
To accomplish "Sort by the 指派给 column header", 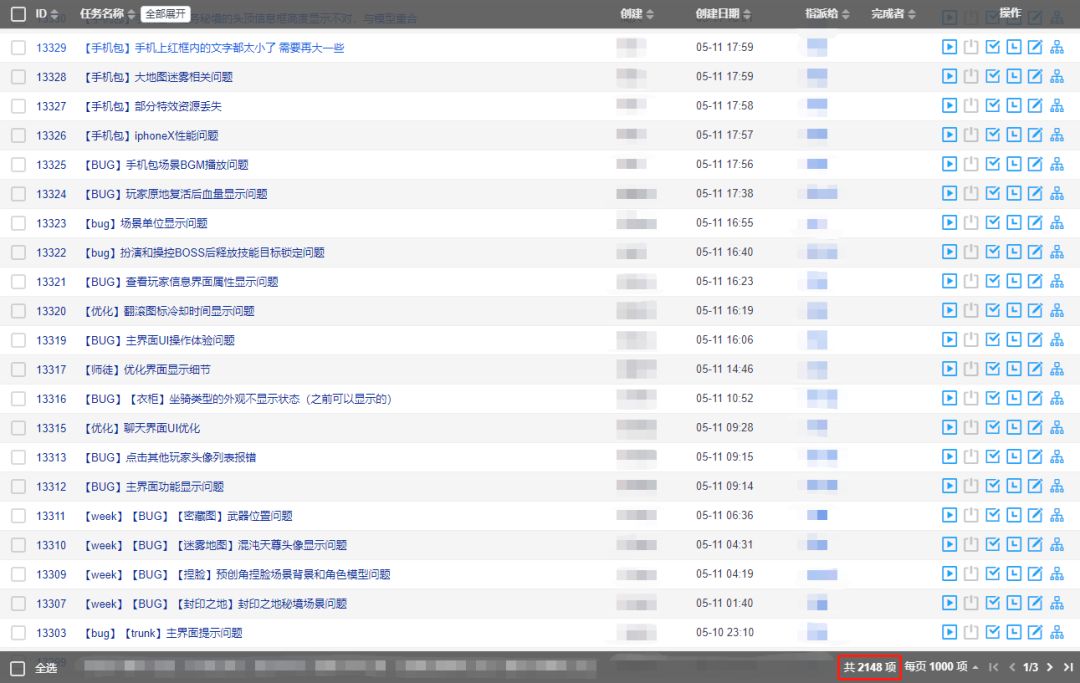I will click(x=827, y=14).
